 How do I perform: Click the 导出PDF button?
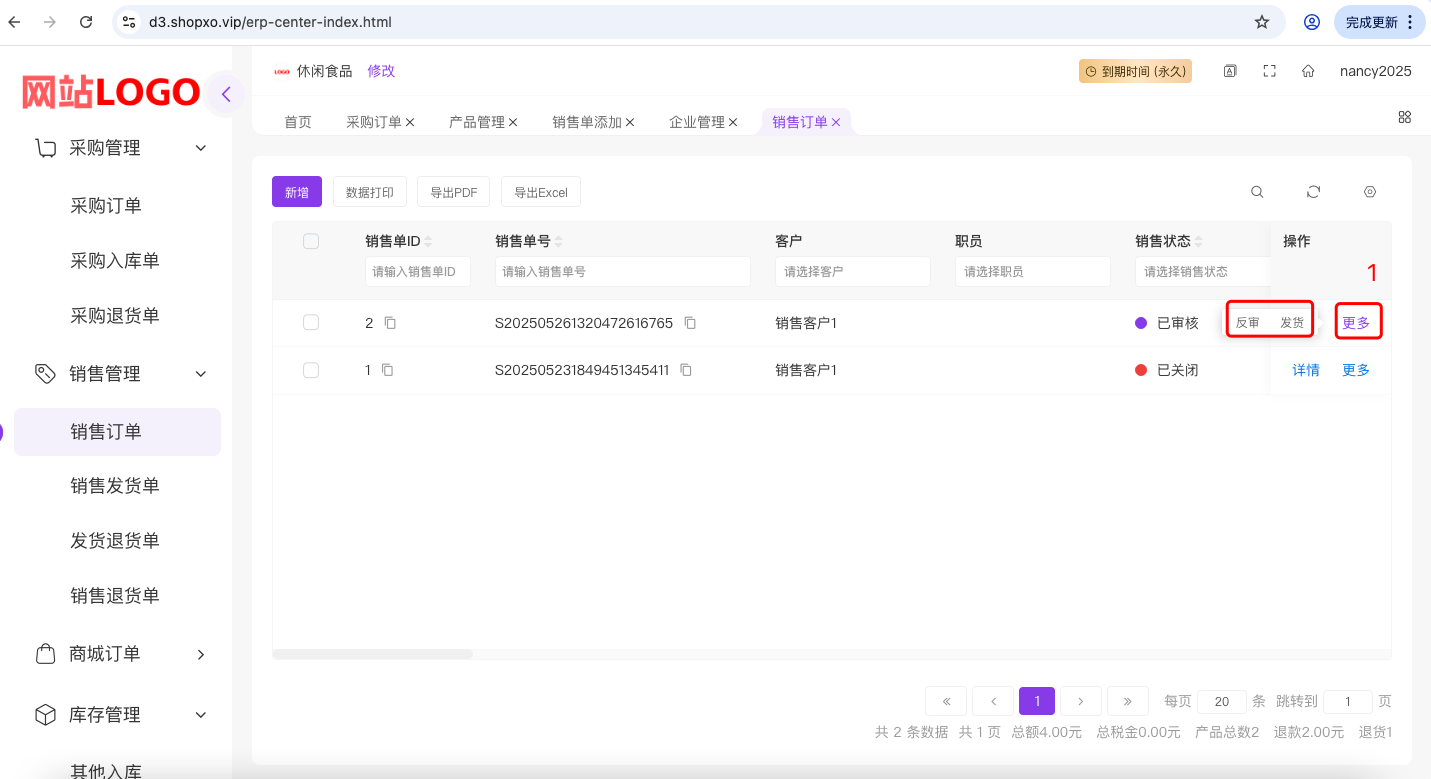point(454,192)
